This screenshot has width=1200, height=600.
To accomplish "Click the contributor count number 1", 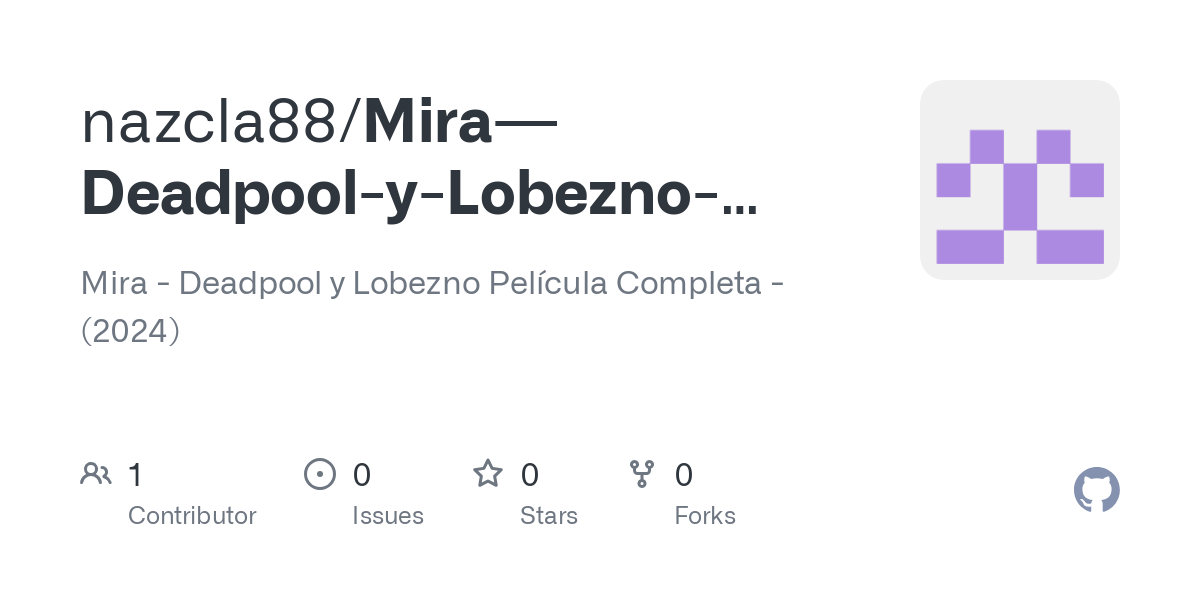I will click(x=135, y=474).
